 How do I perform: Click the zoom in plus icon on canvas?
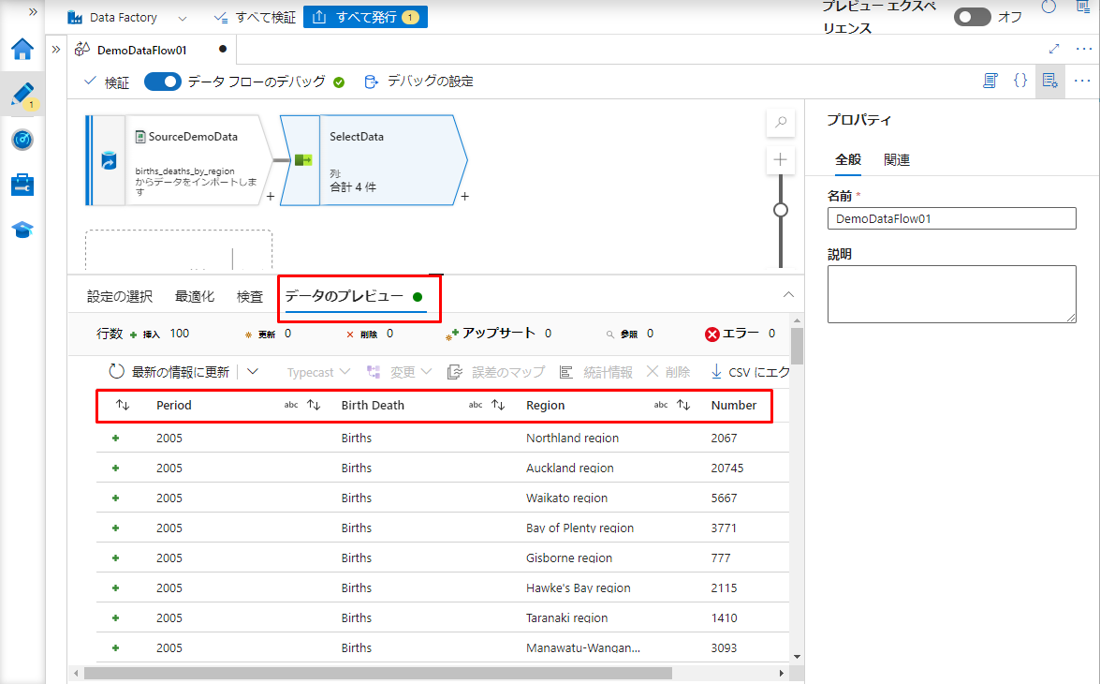point(781,160)
